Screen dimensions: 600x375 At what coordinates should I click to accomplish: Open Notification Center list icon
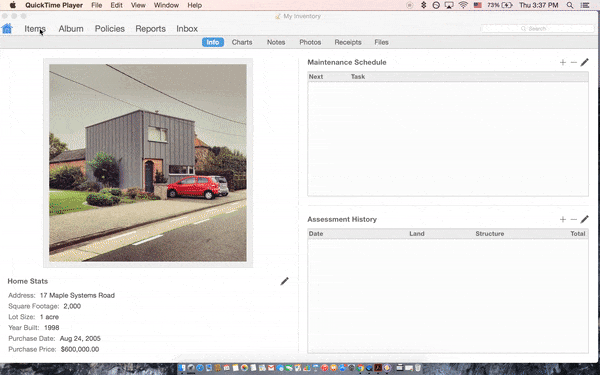[x=585, y=5]
